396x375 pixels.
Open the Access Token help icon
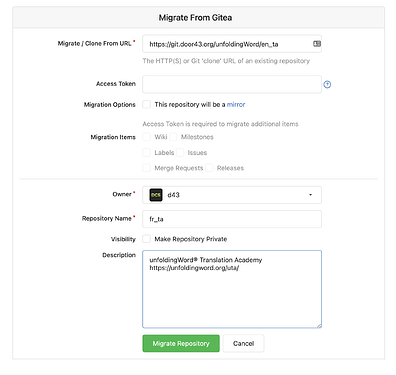coord(327,85)
